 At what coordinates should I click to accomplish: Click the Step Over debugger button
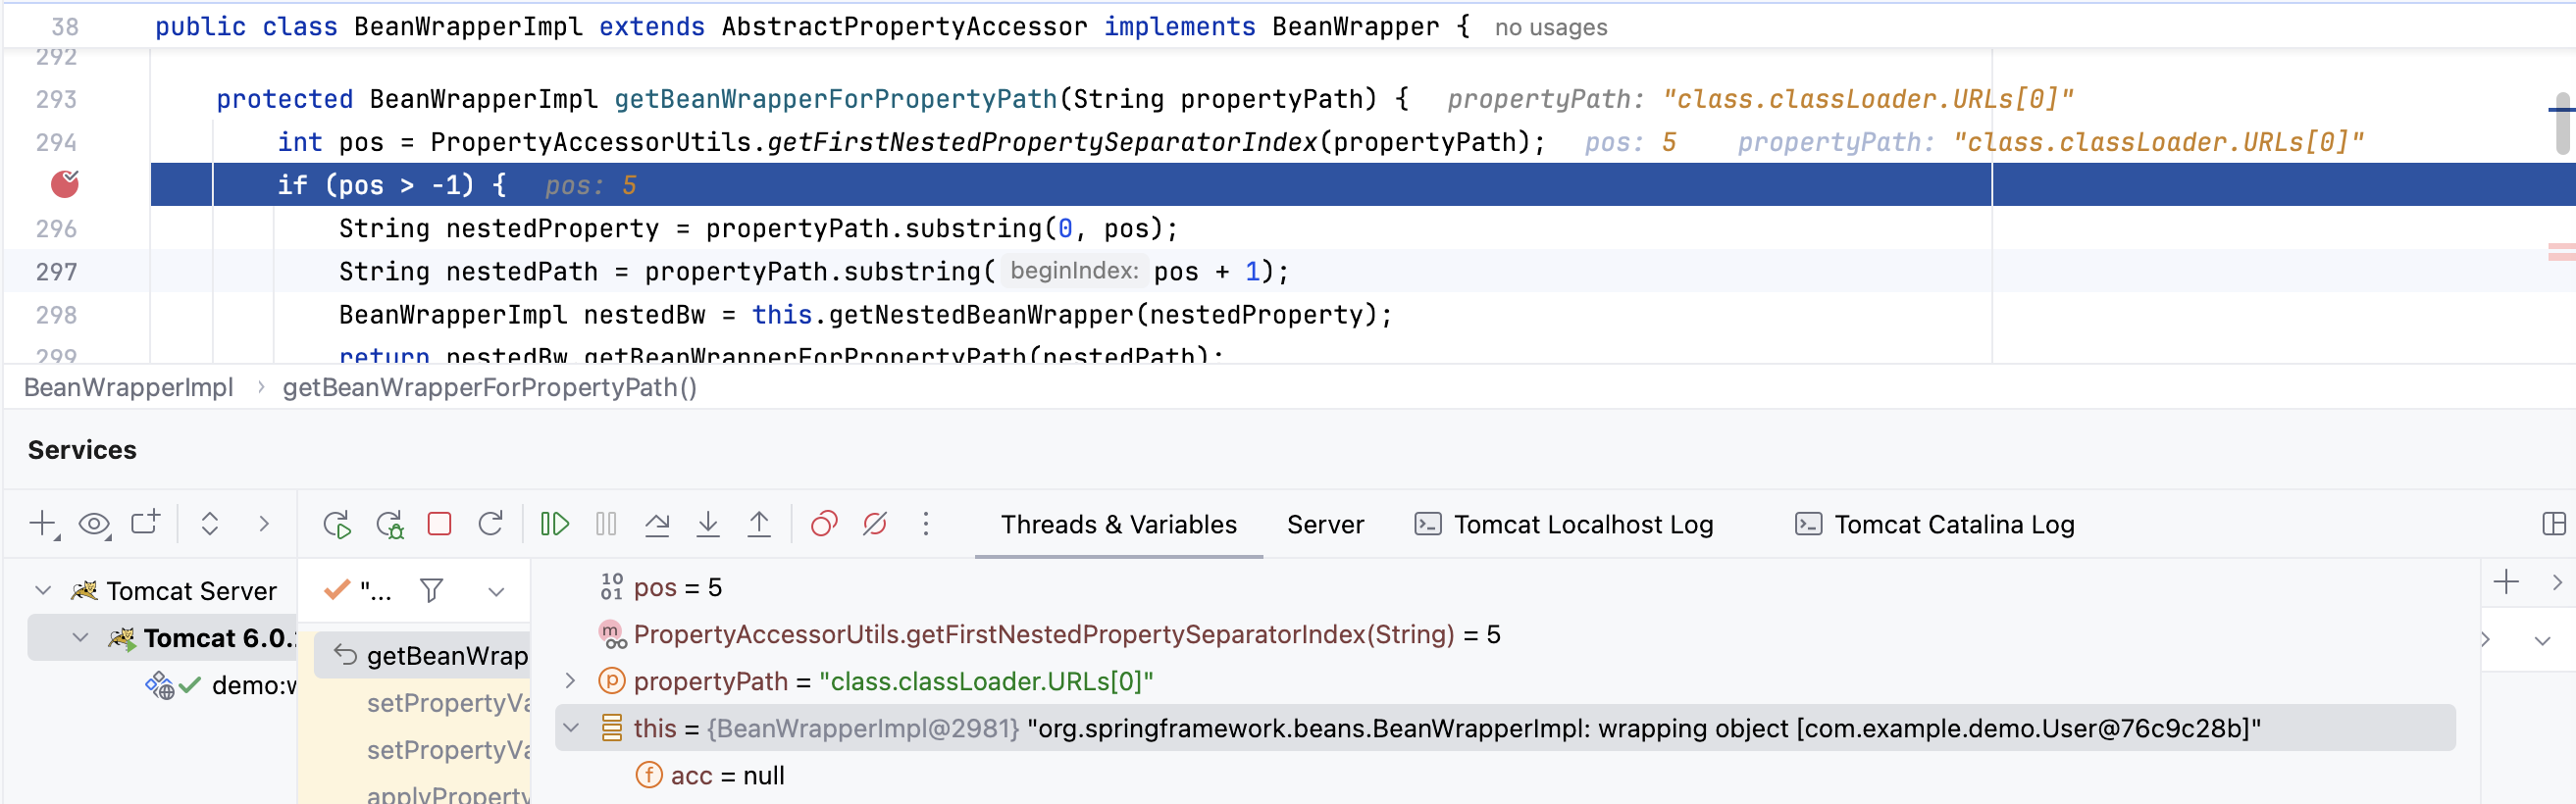657,524
